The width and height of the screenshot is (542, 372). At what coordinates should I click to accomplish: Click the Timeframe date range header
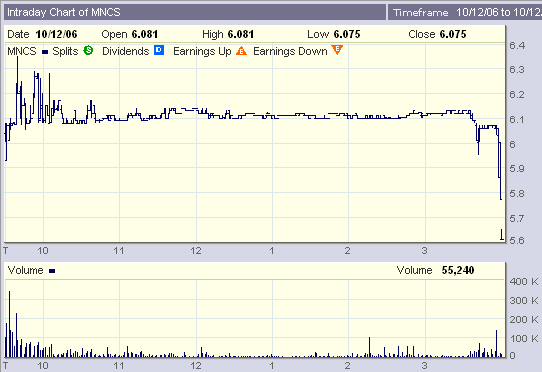click(465, 12)
